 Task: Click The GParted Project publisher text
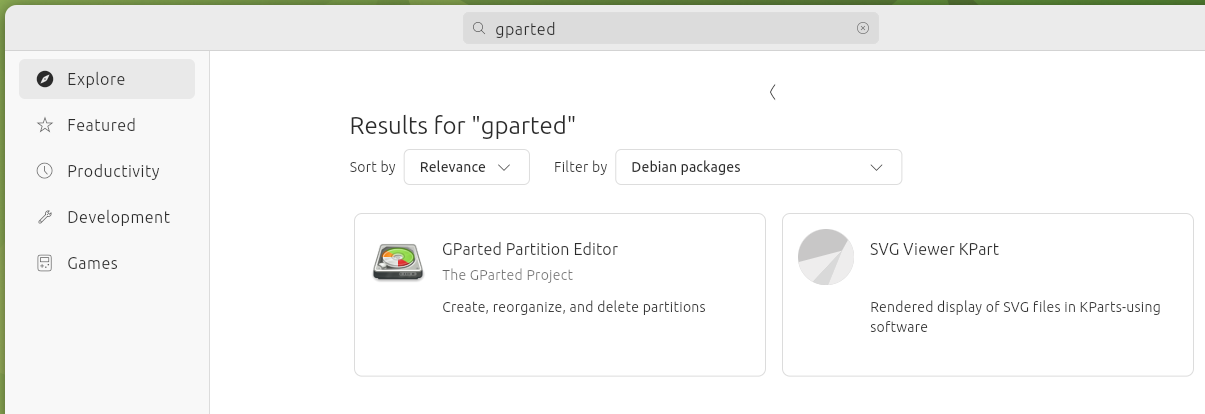(x=507, y=275)
